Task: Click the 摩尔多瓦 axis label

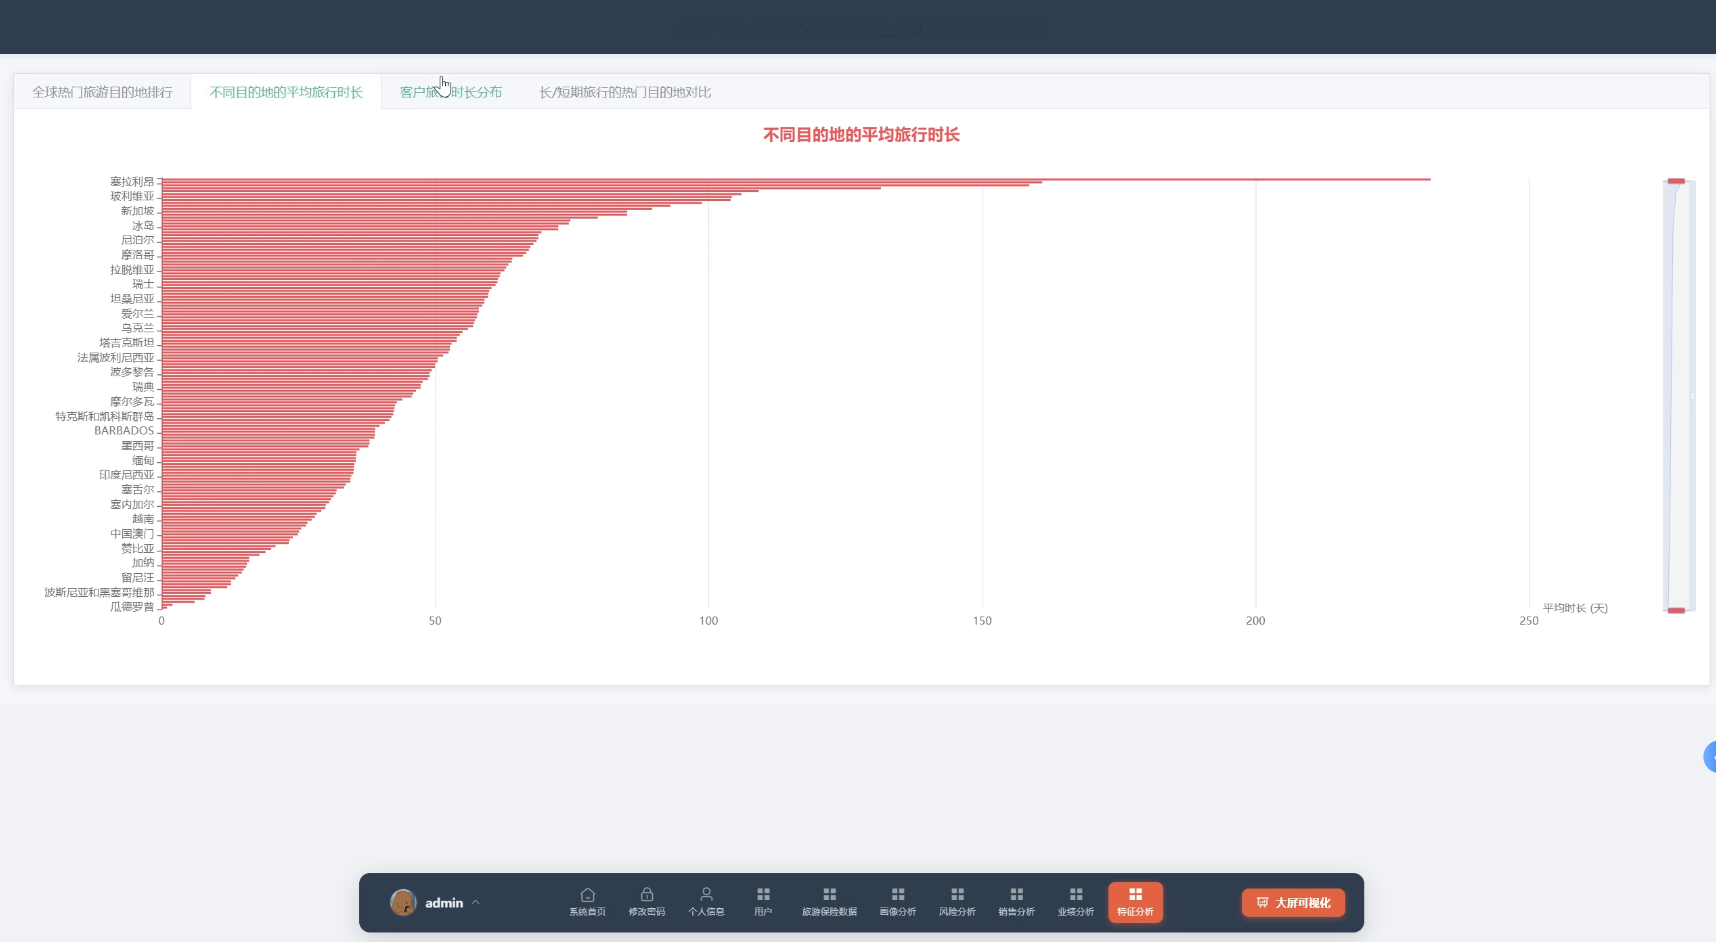Action: 132,402
